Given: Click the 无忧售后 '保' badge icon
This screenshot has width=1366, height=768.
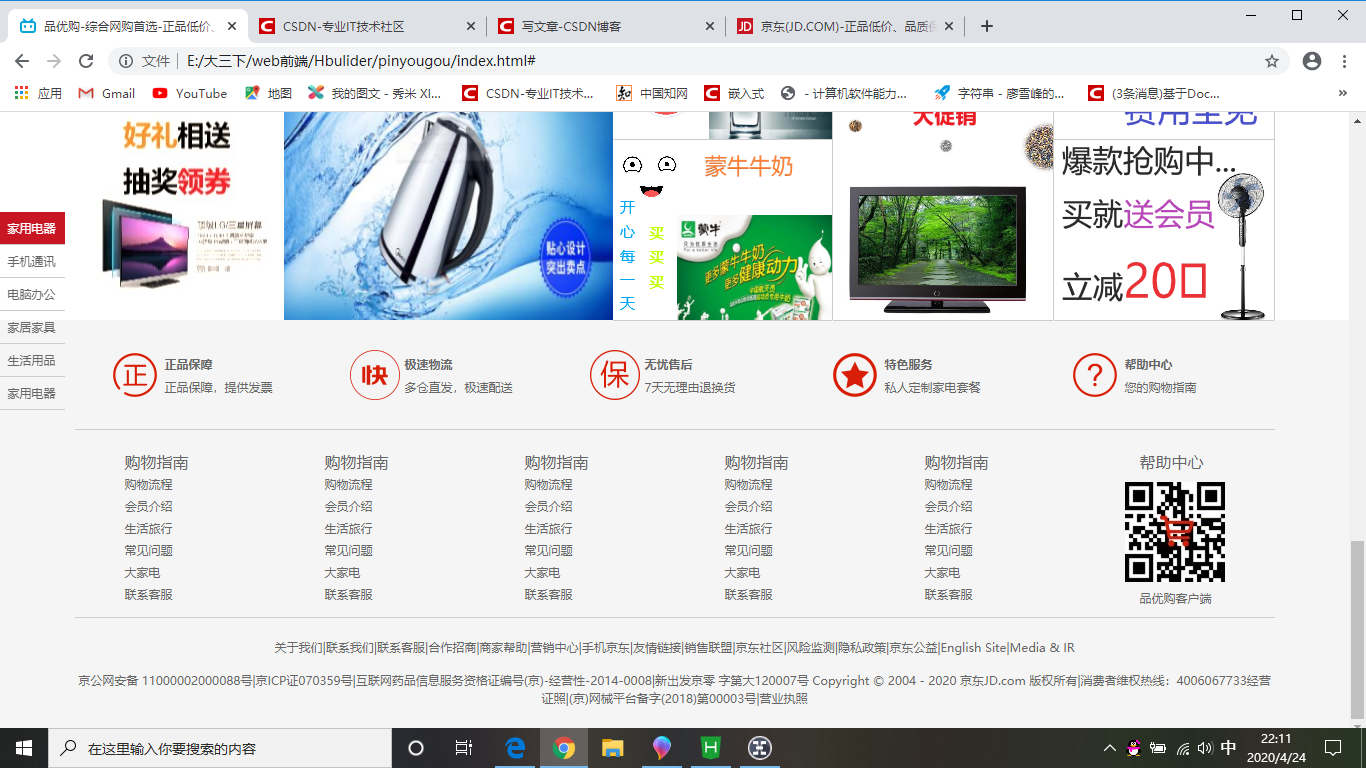Looking at the screenshot, I should [x=615, y=375].
